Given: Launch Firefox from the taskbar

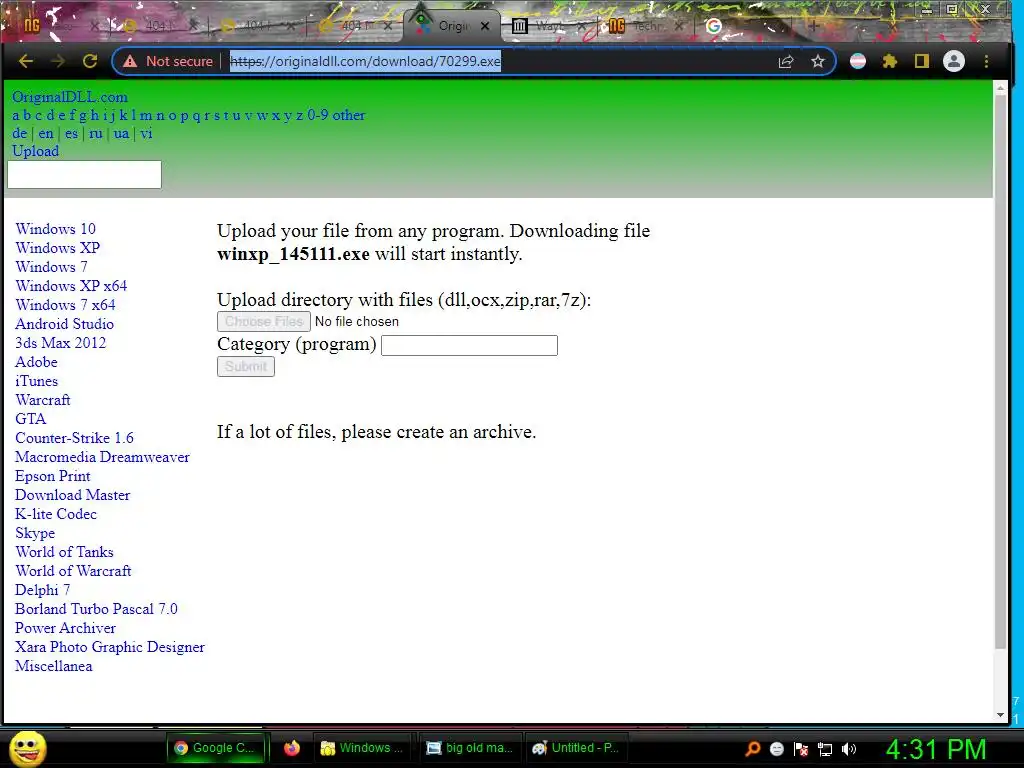Looking at the screenshot, I should point(291,748).
